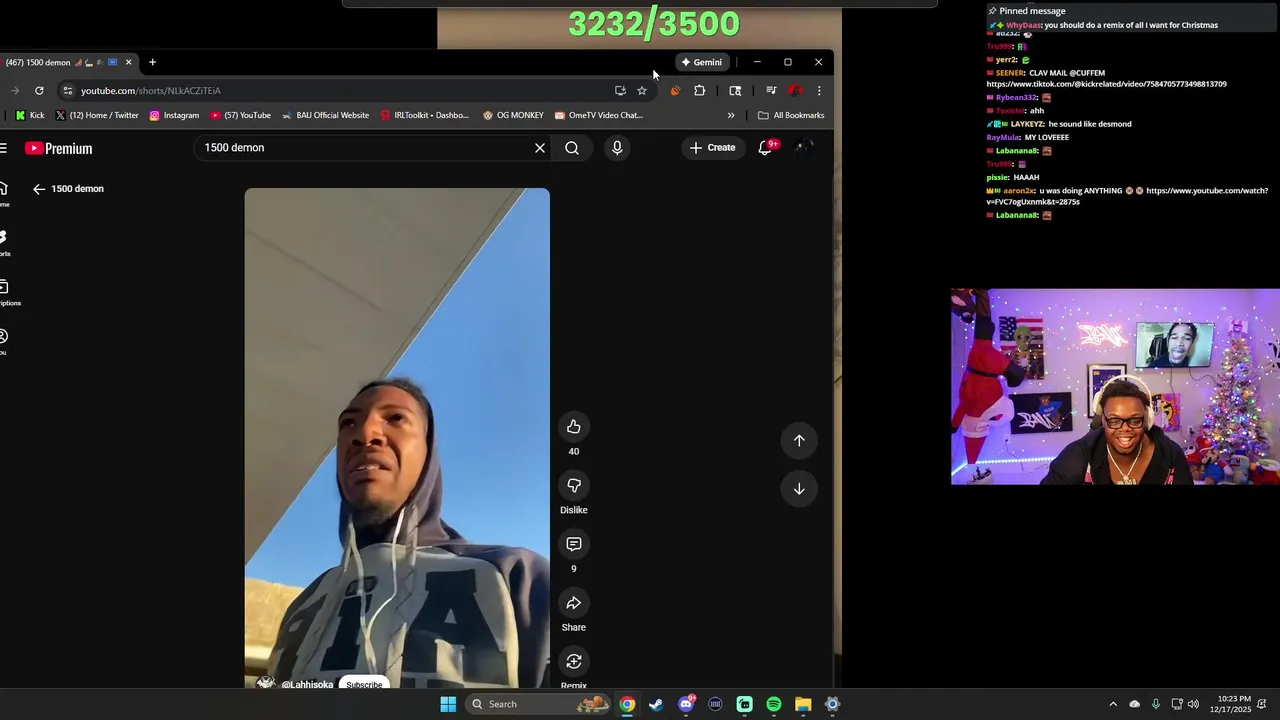1280x720 pixels.
Task: Show hidden system tray icons
Action: pyautogui.click(x=1113, y=704)
